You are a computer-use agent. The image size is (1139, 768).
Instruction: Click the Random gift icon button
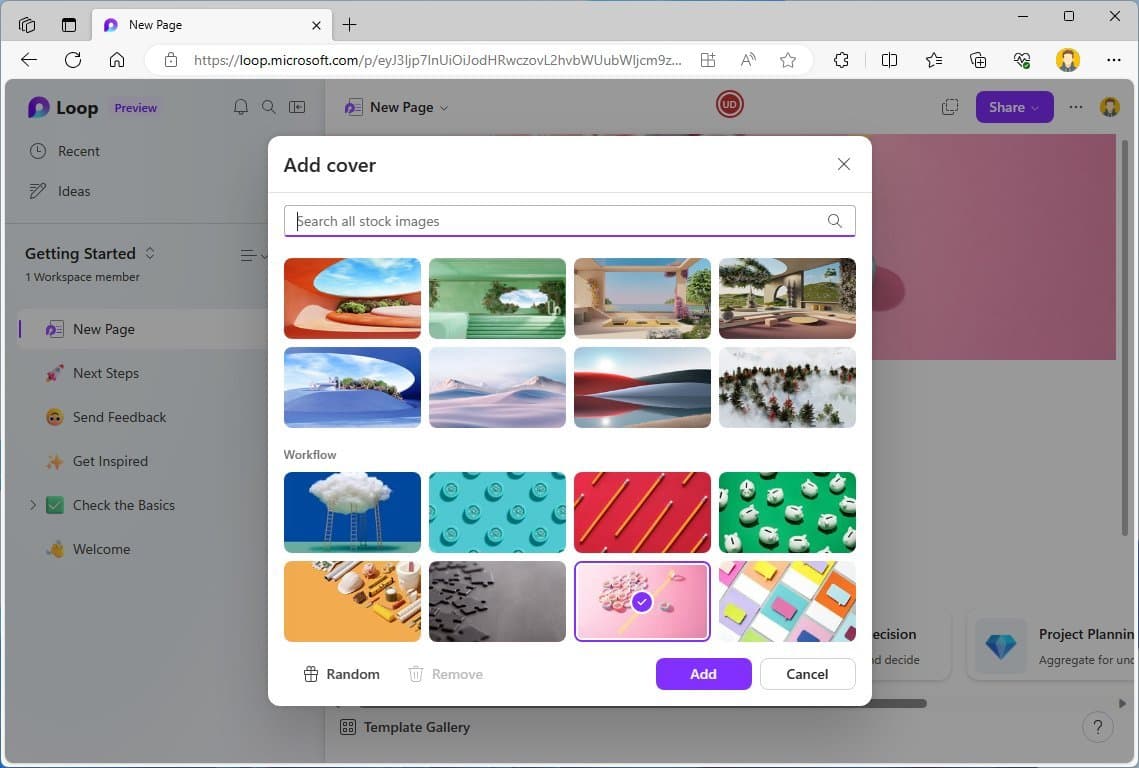click(x=342, y=674)
